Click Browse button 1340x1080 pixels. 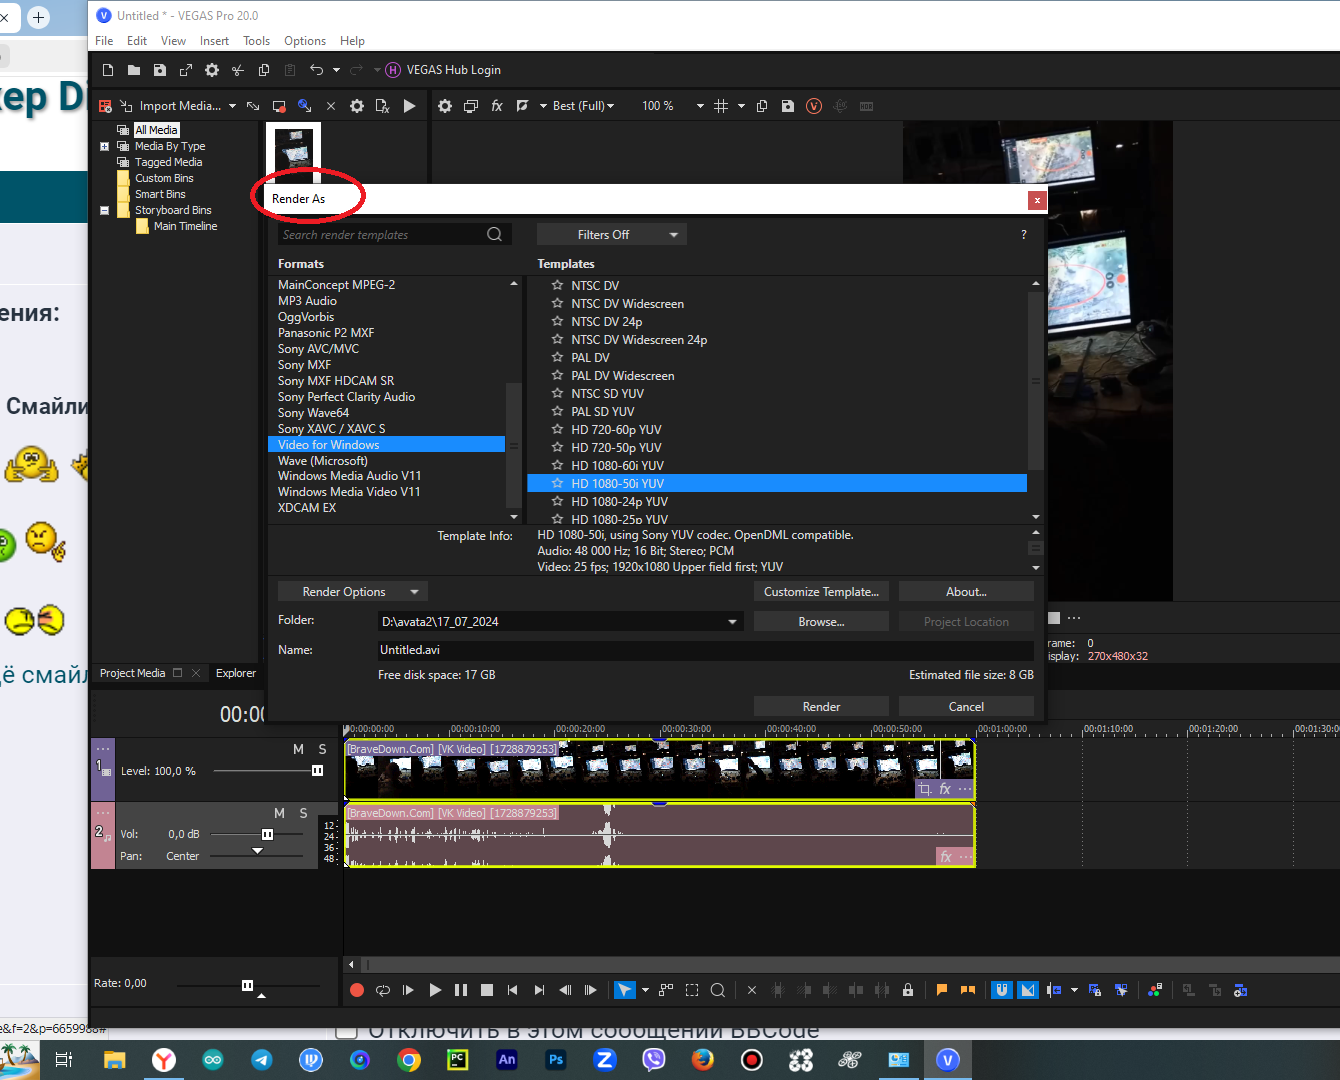click(821, 622)
